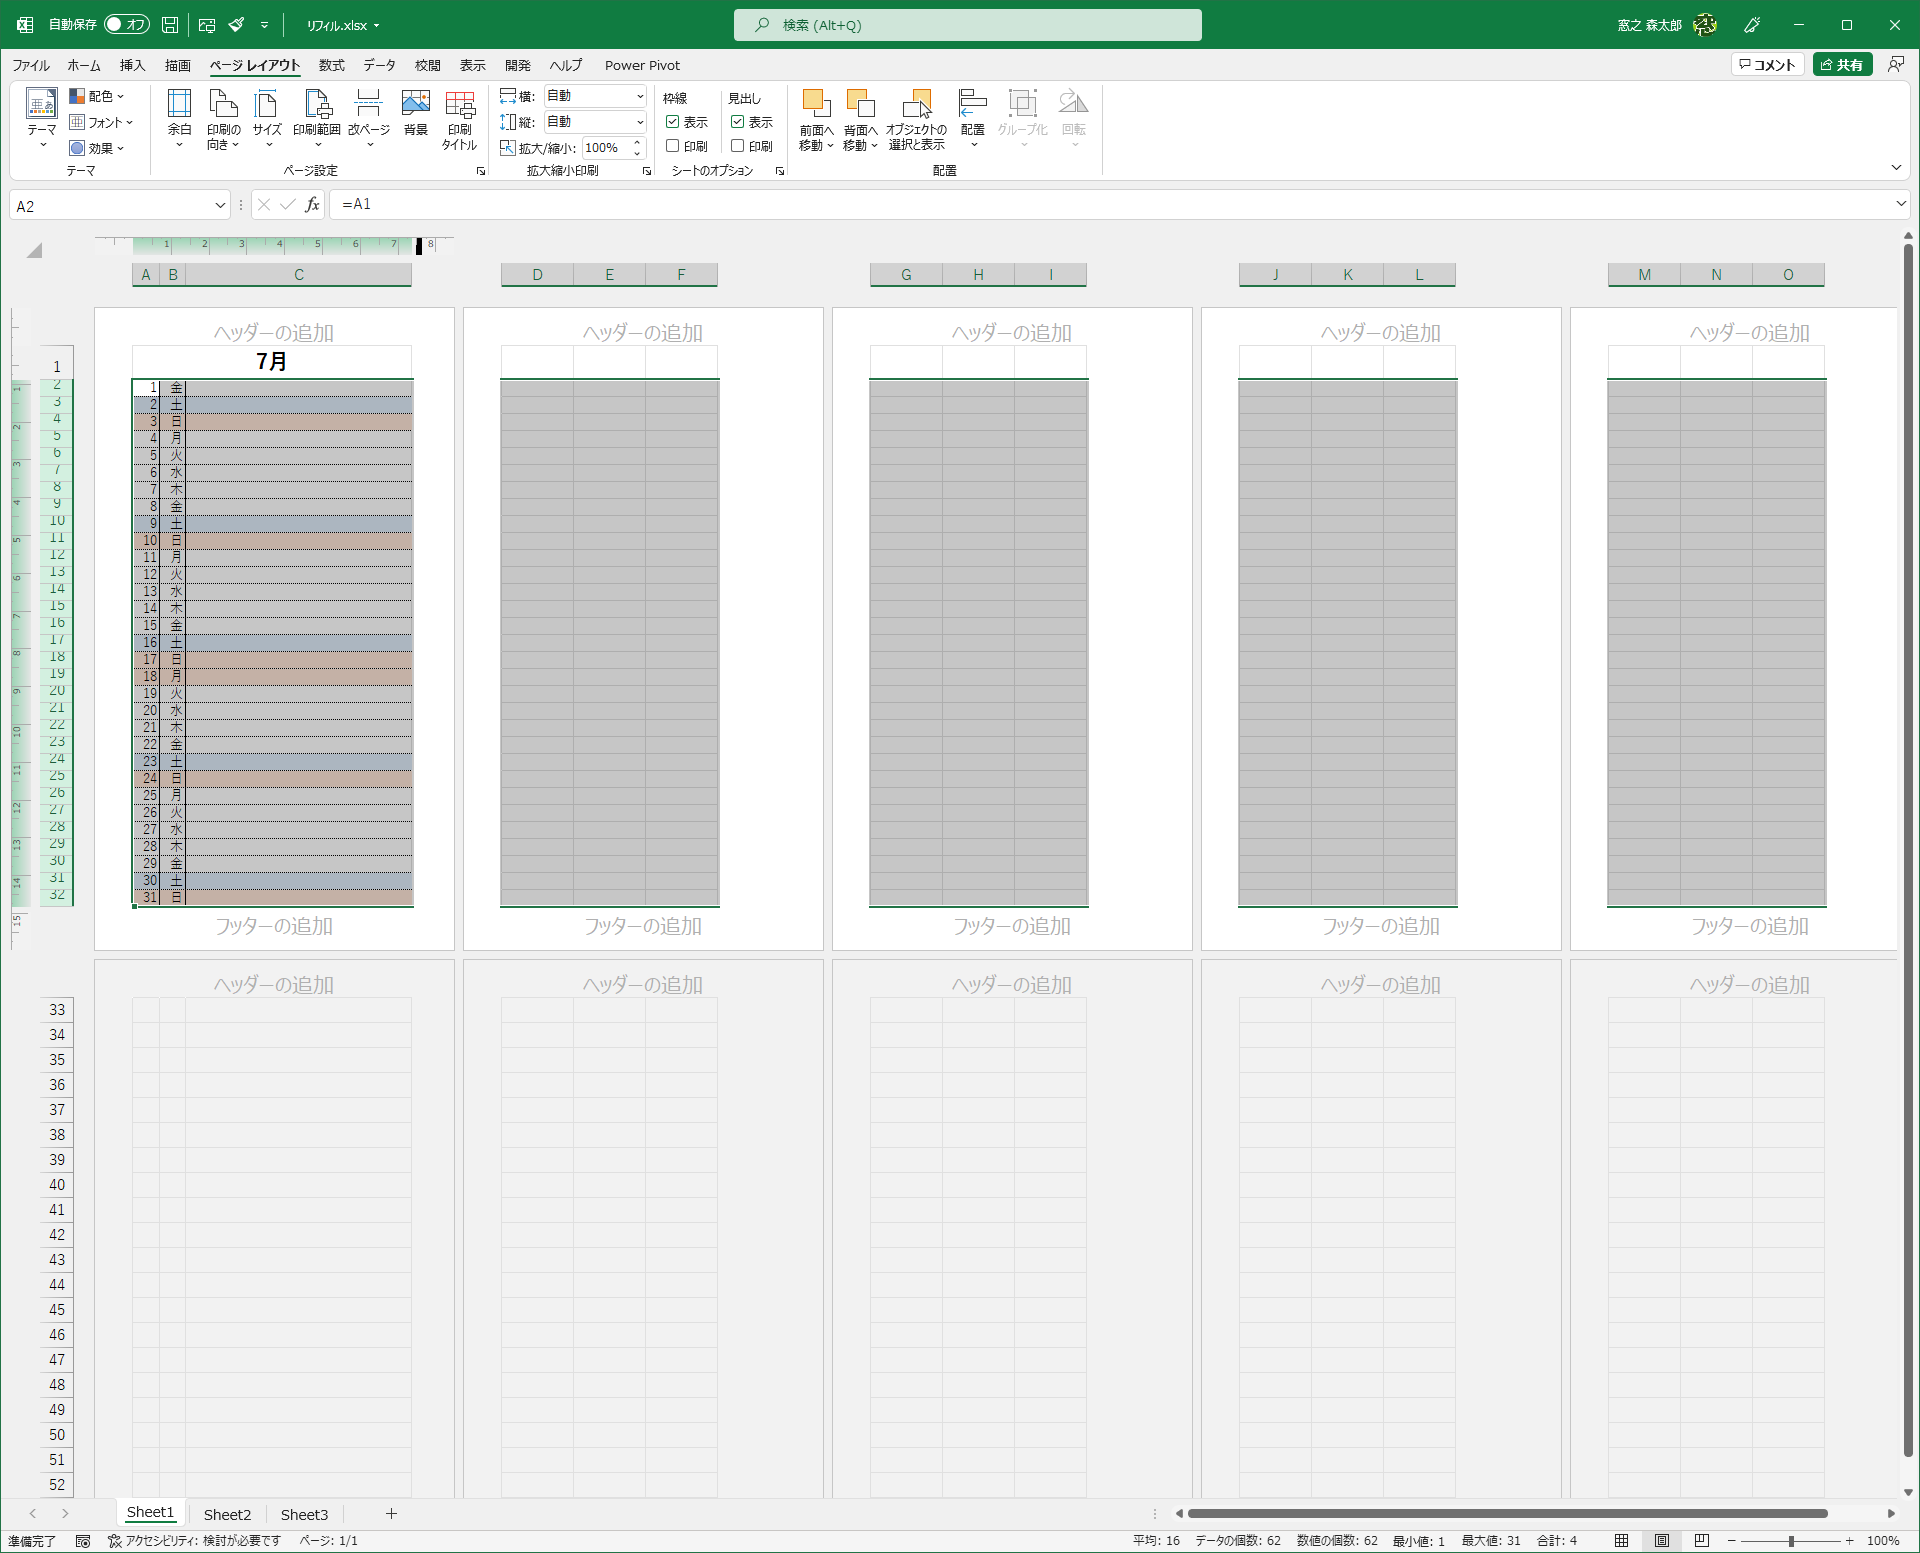Click the 共有 share button
This screenshot has height=1553, width=1920.
[1842, 65]
